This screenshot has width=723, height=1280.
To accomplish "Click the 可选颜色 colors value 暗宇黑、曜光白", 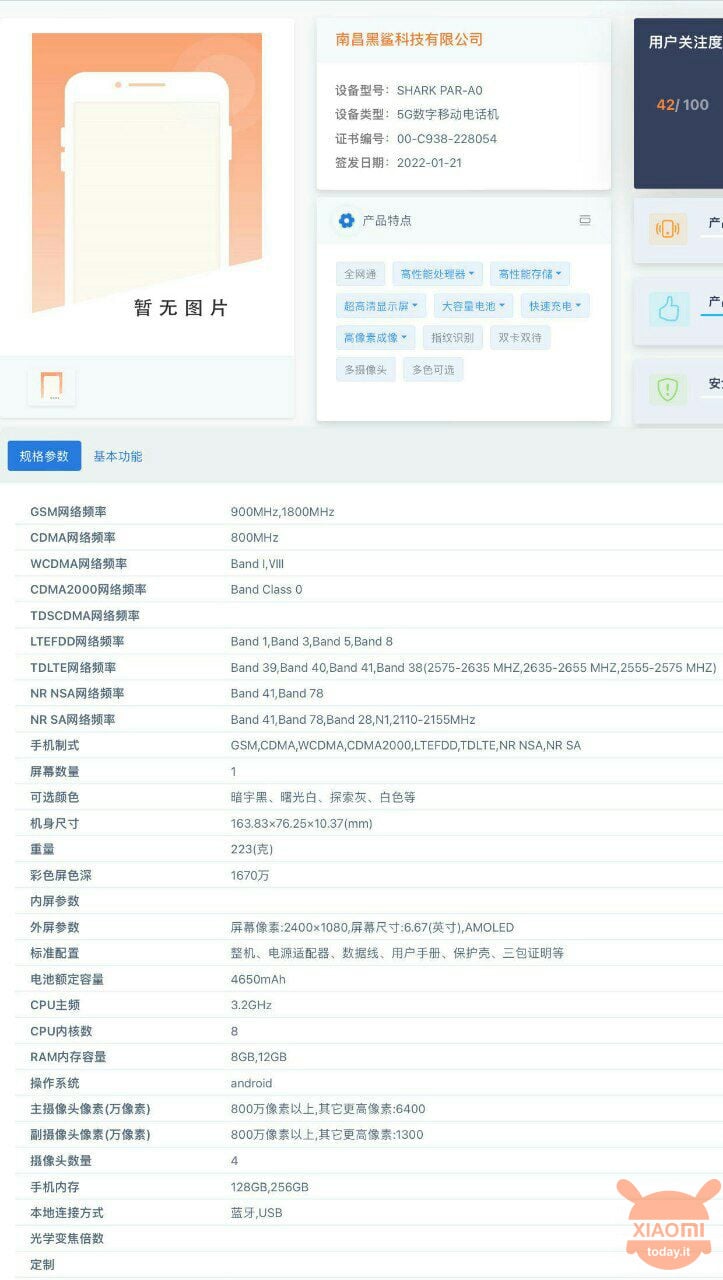I will (323, 798).
